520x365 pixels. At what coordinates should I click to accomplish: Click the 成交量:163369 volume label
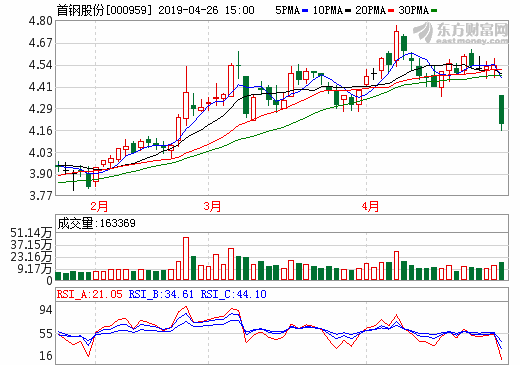coord(96,223)
